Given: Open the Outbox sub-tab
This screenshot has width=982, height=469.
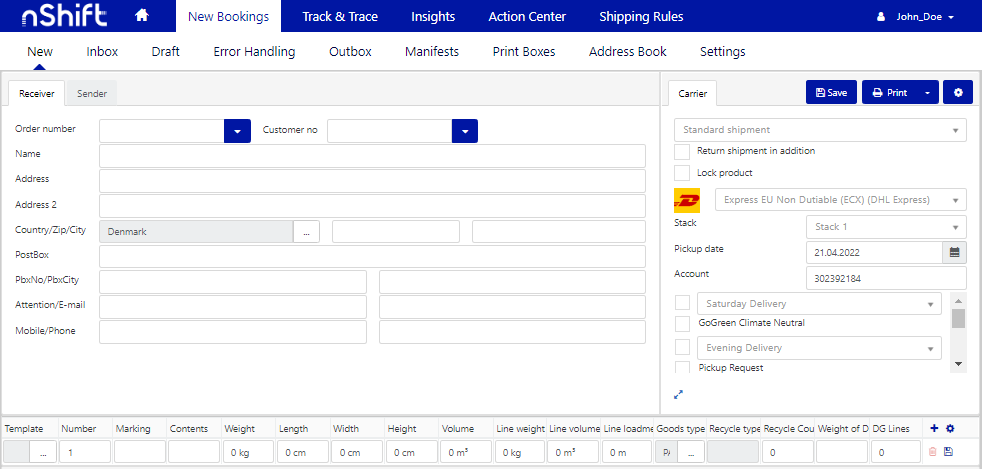Looking at the screenshot, I should [x=350, y=51].
